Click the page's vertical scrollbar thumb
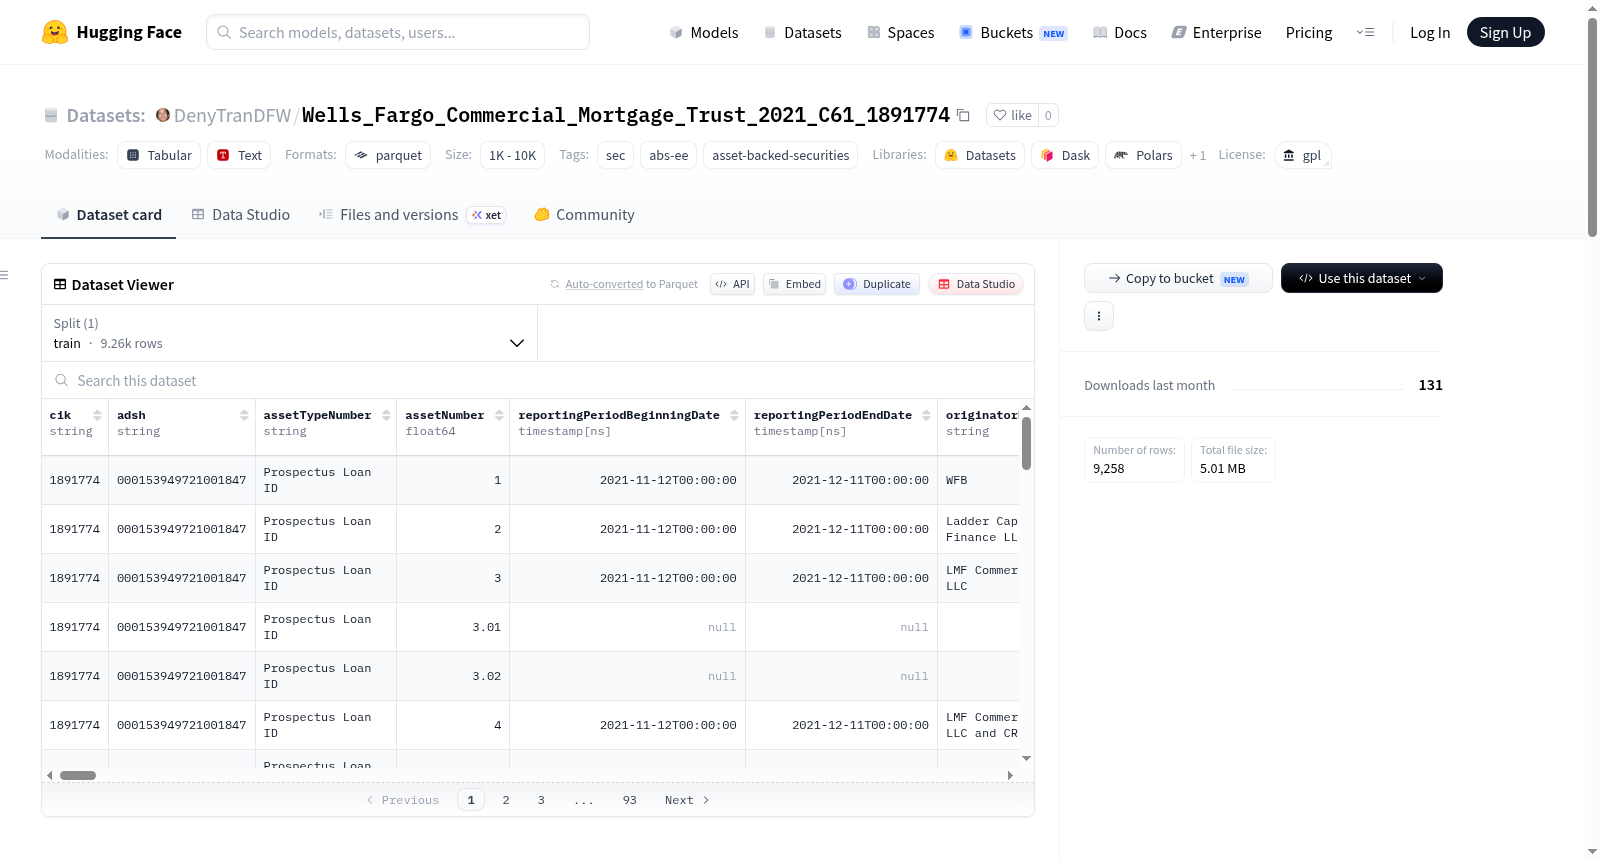1600x861 pixels. [x=1592, y=127]
